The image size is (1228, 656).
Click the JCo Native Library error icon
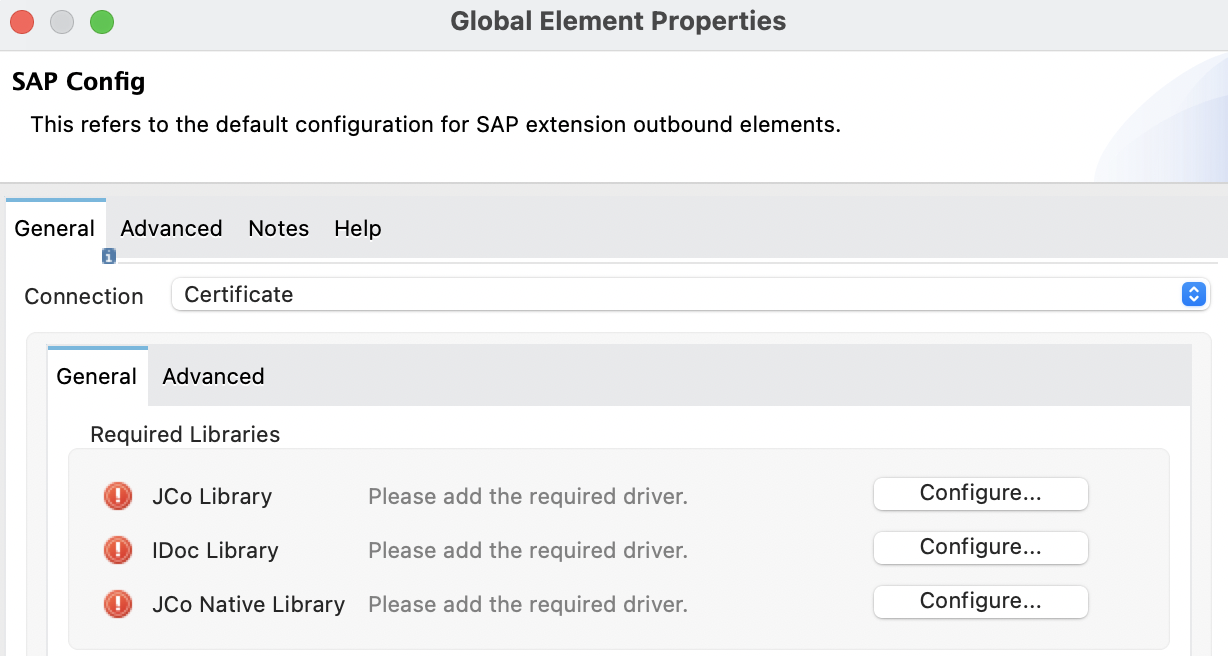point(117,603)
